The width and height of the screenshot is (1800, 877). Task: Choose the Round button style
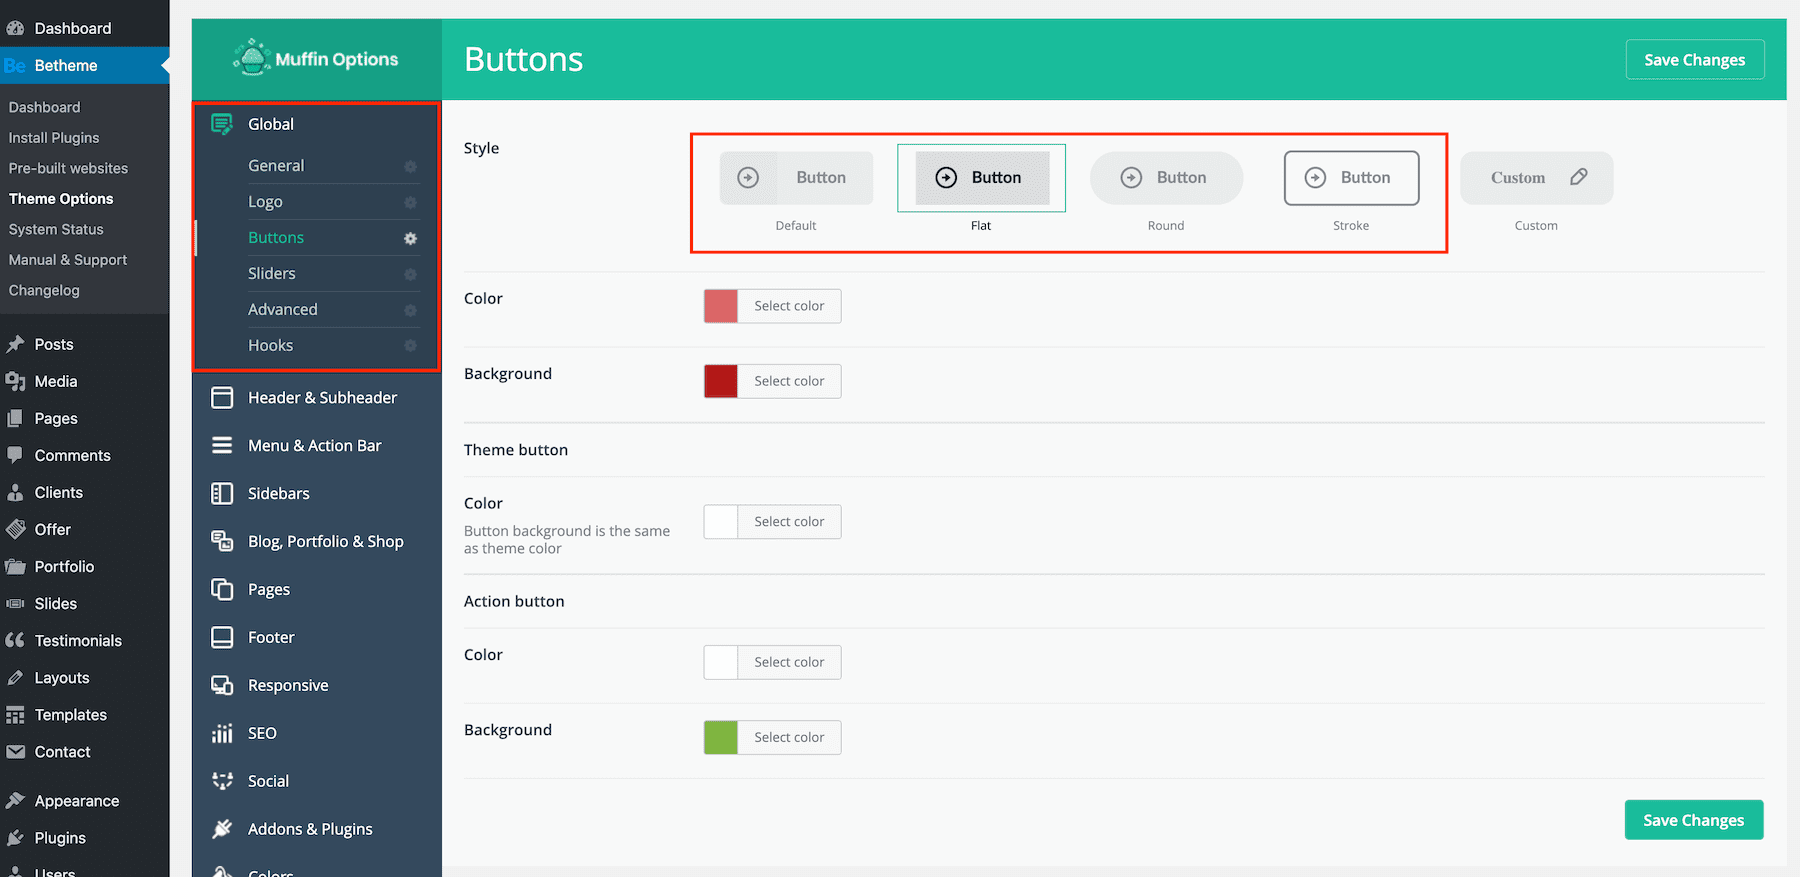(x=1166, y=178)
